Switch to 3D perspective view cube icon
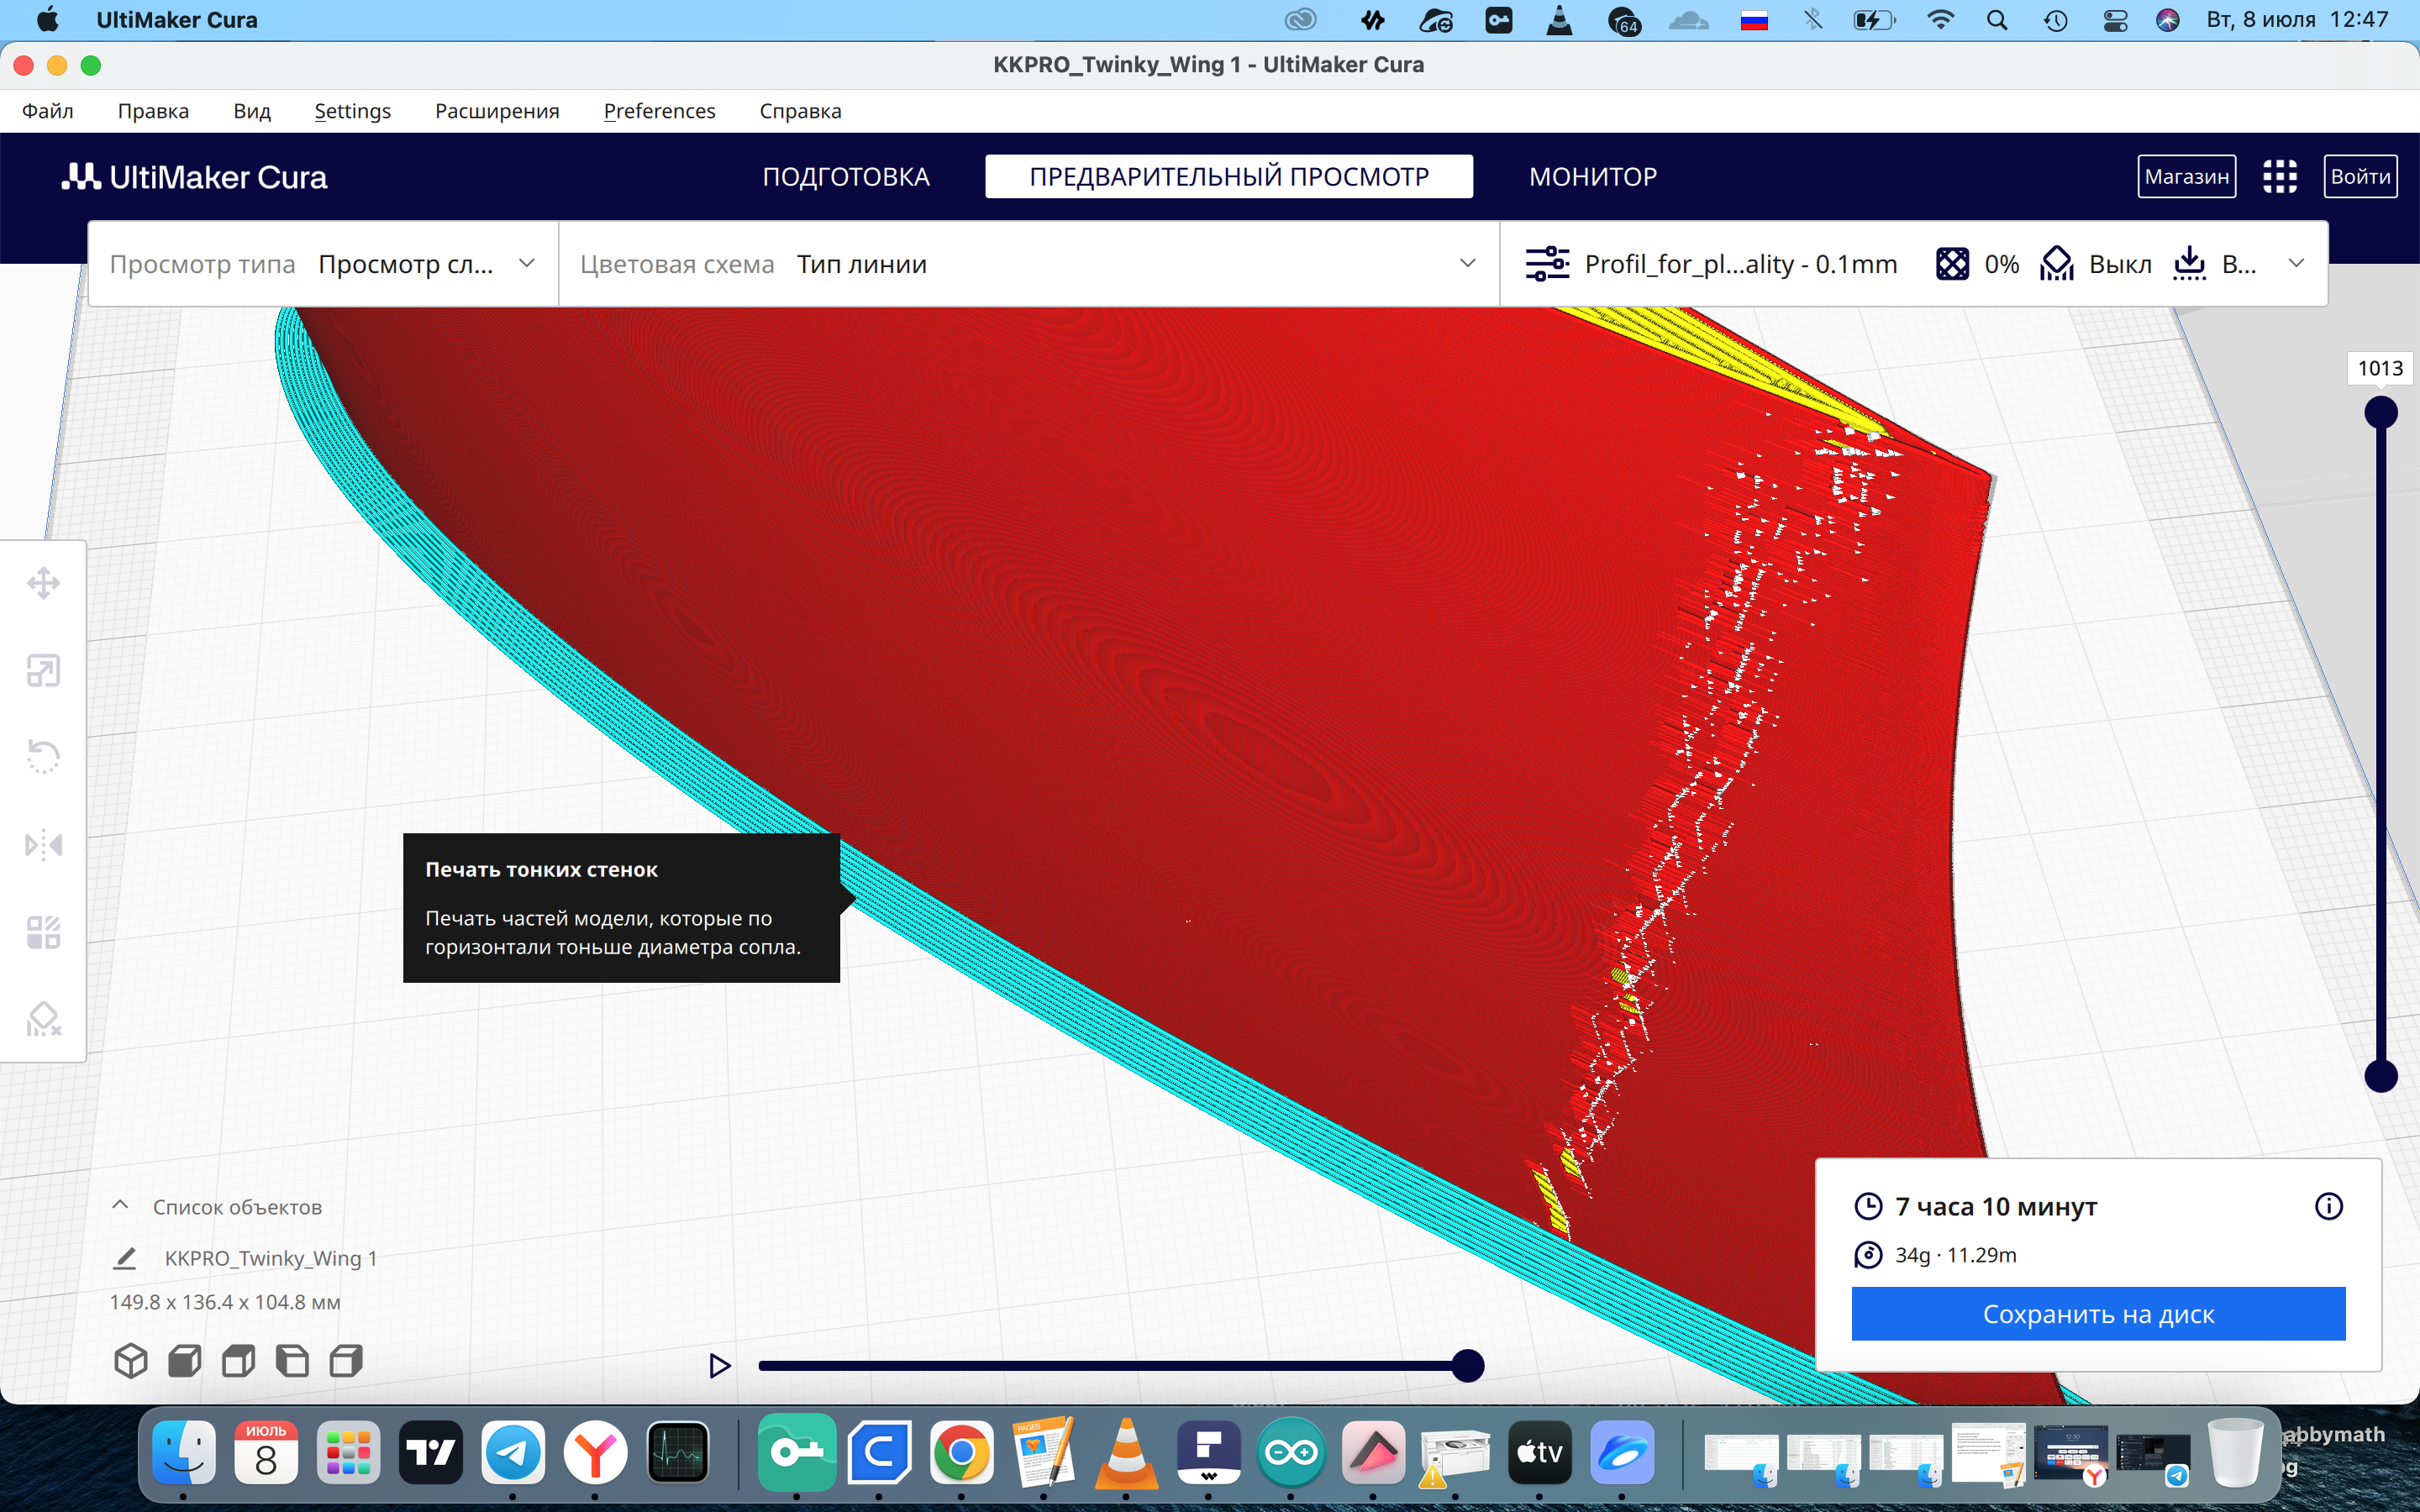Image resolution: width=2420 pixels, height=1512 pixels. click(131, 1361)
